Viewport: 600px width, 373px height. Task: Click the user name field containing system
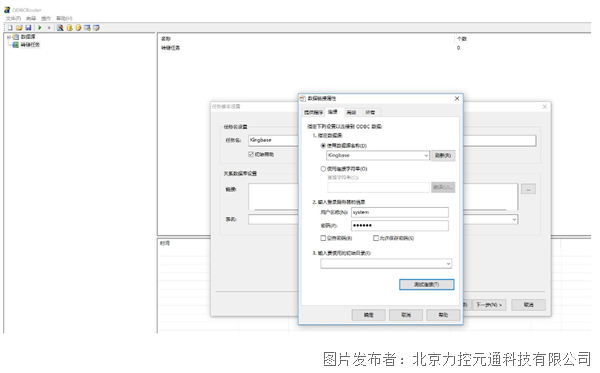(x=399, y=212)
